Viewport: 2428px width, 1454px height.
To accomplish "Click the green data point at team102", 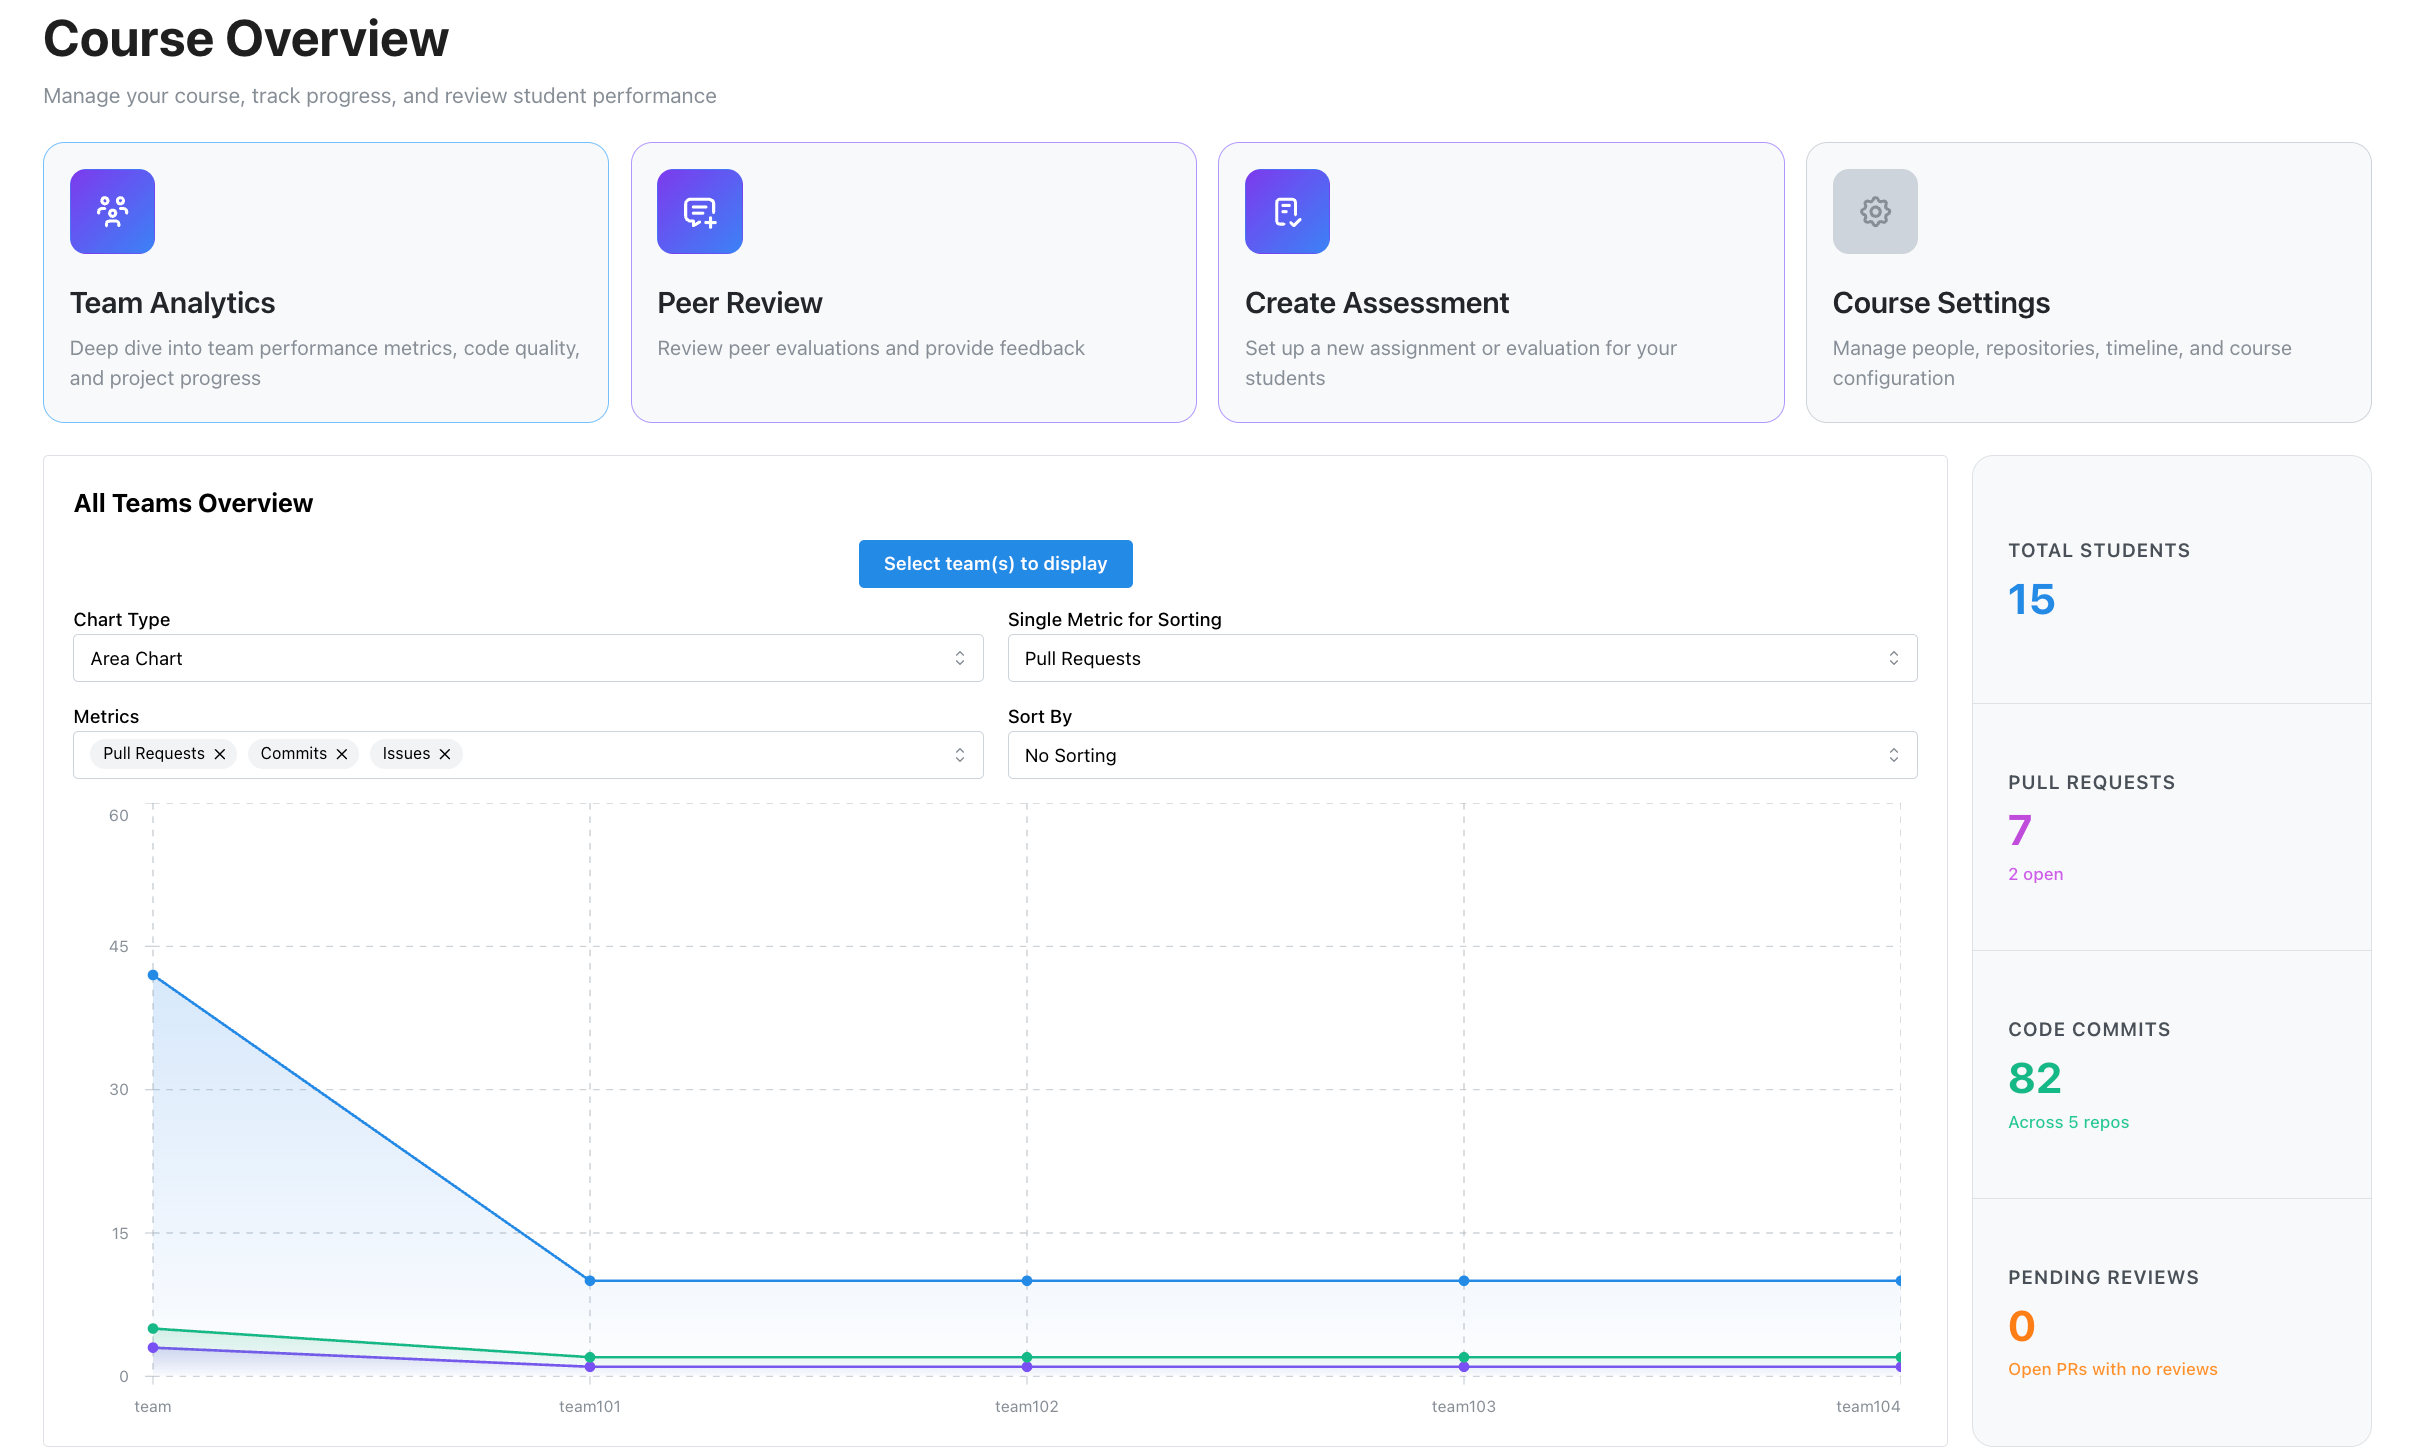I will (1027, 1357).
